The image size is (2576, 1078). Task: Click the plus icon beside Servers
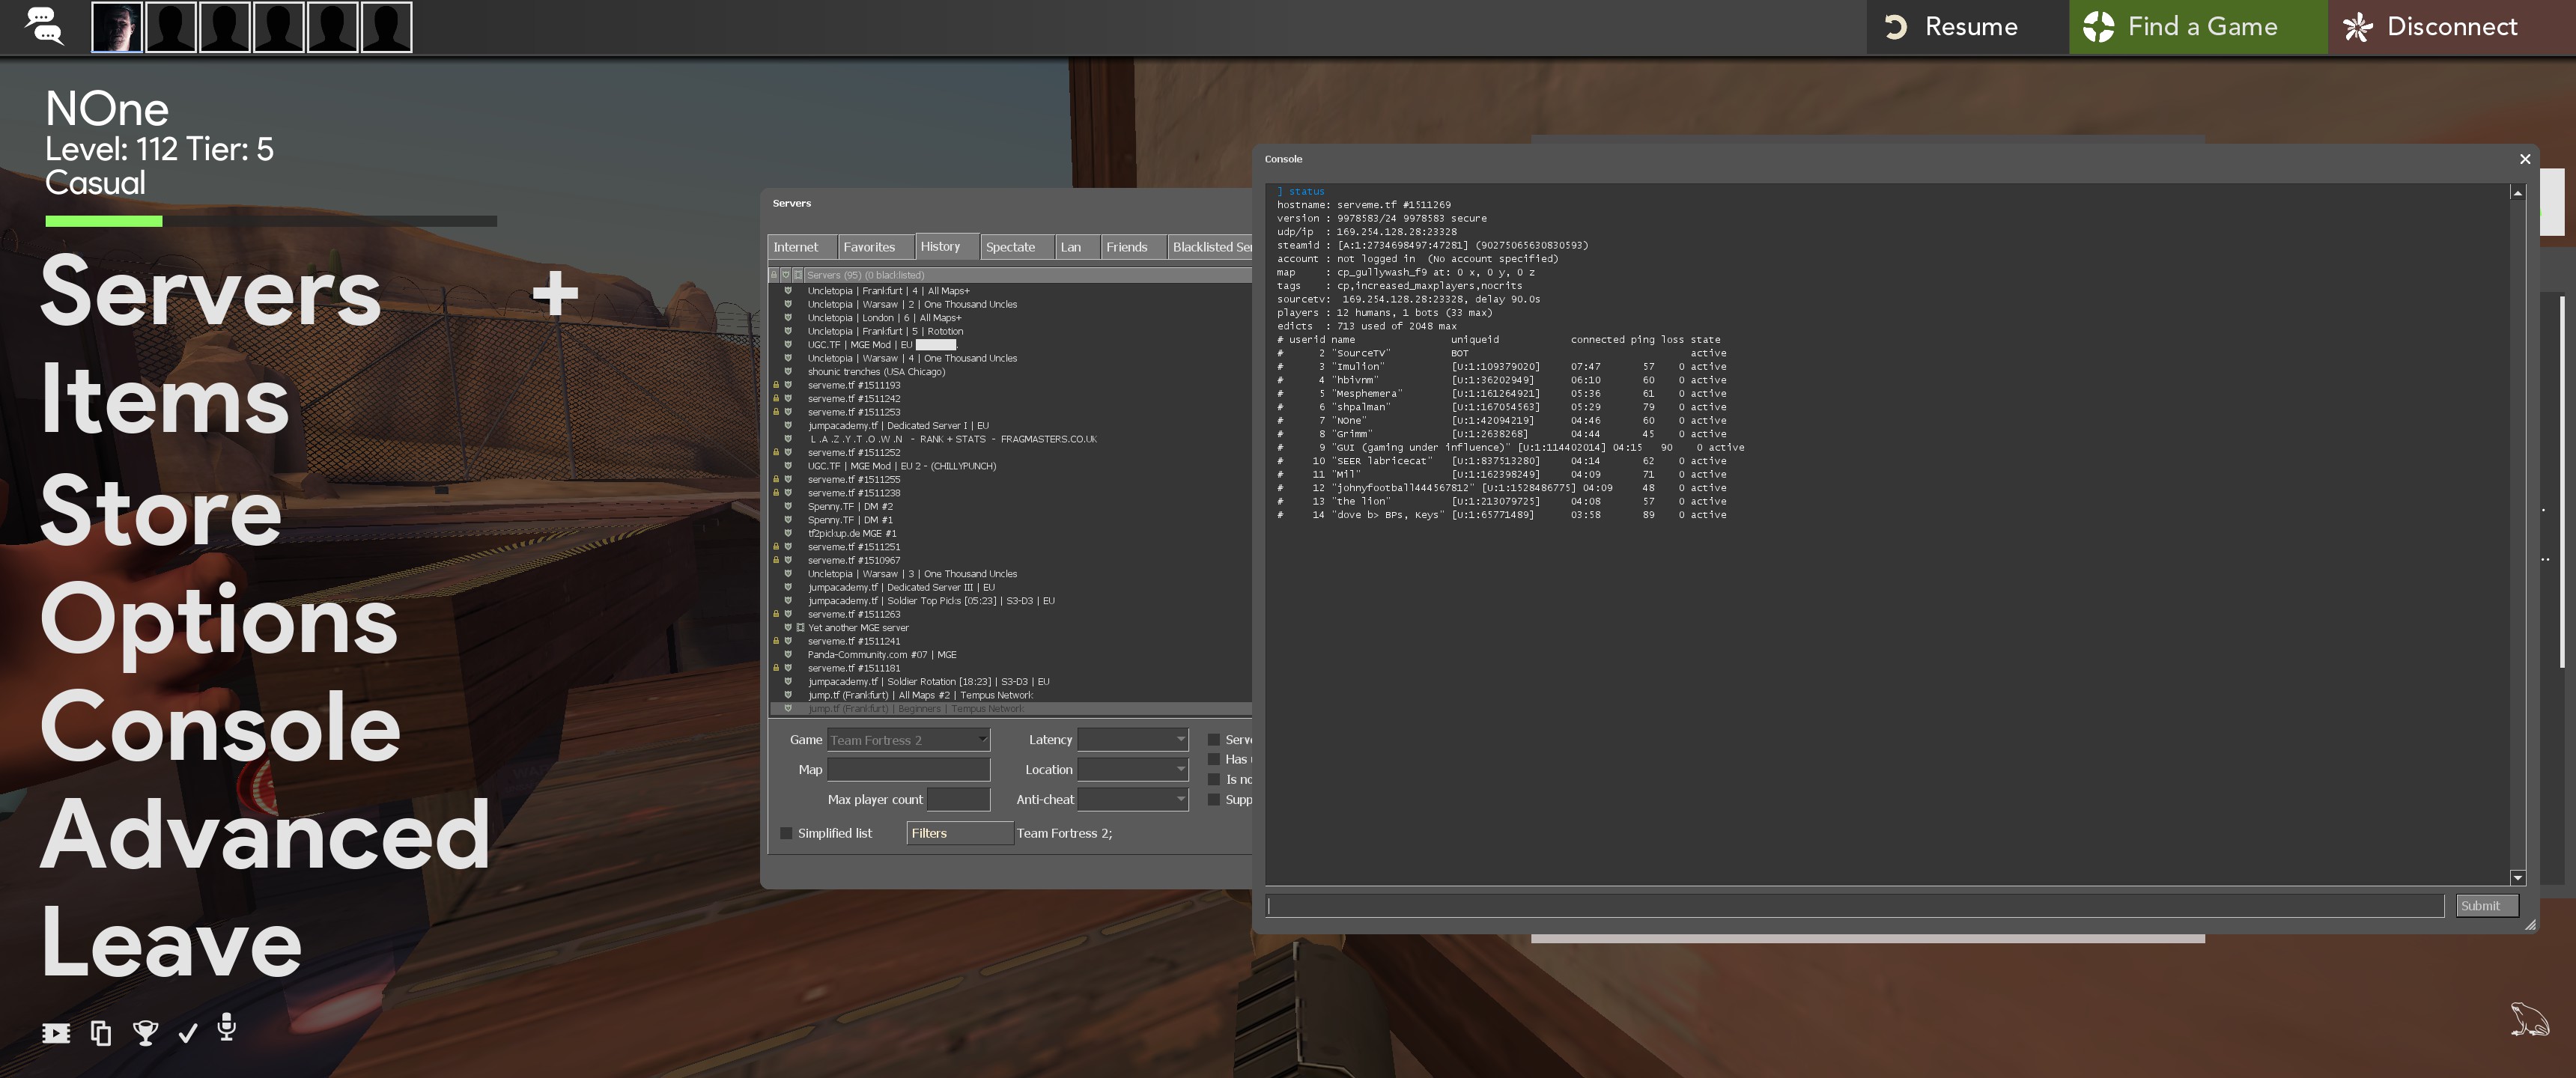pyautogui.click(x=555, y=293)
